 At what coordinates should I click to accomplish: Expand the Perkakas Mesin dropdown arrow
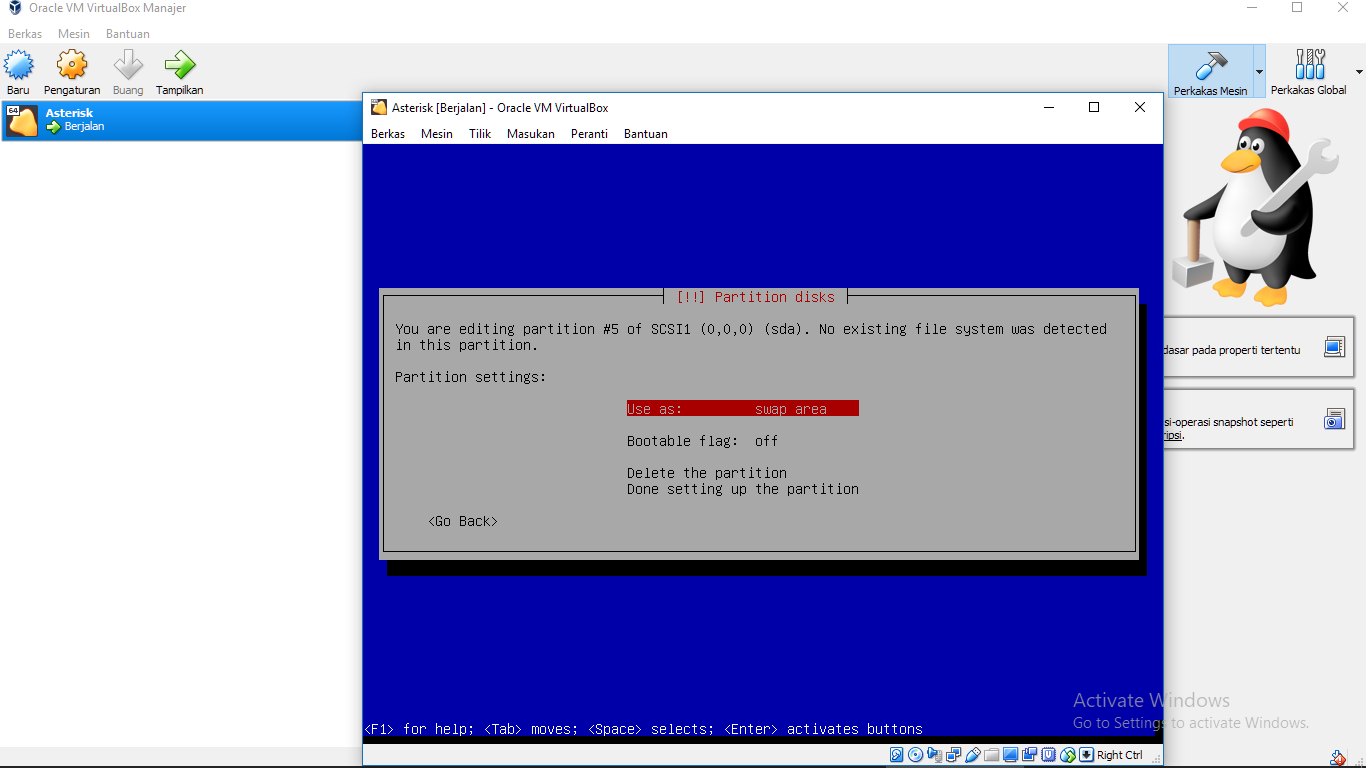click(x=1259, y=72)
